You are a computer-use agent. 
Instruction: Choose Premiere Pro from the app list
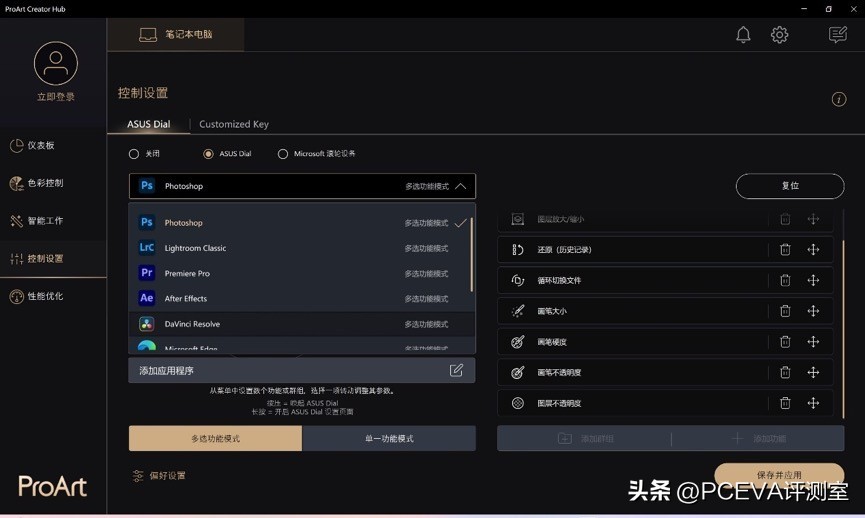point(302,274)
